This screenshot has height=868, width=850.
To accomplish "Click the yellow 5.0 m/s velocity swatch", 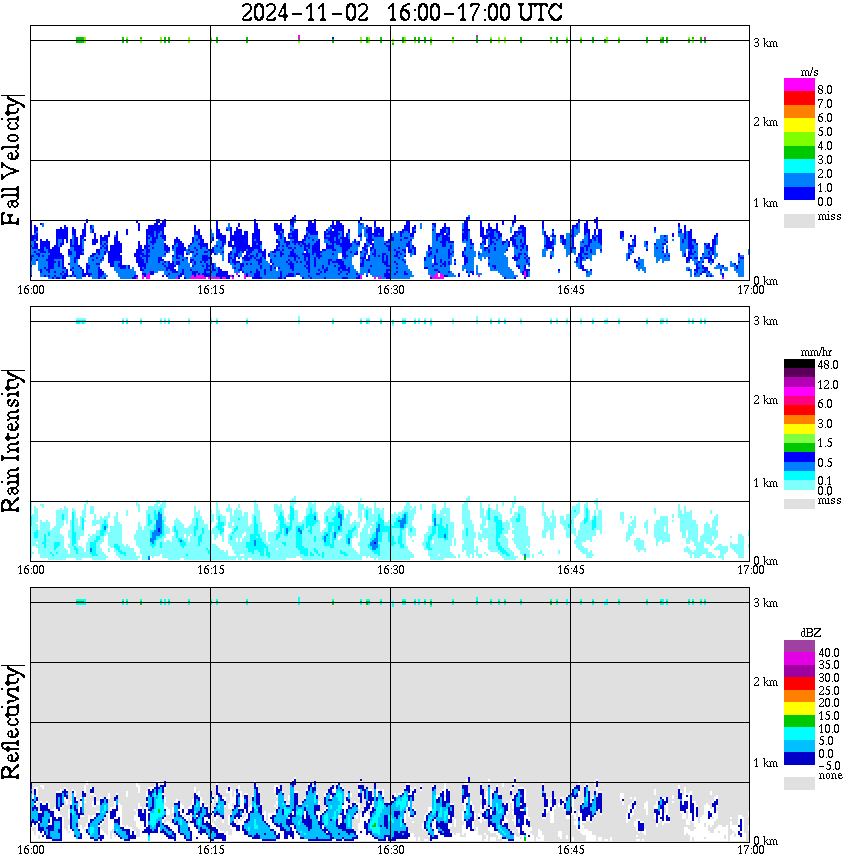I will pyautogui.click(x=799, y=126).
